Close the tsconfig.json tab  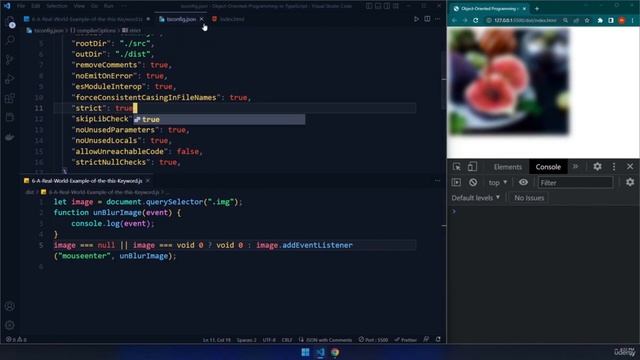point(202,19)
